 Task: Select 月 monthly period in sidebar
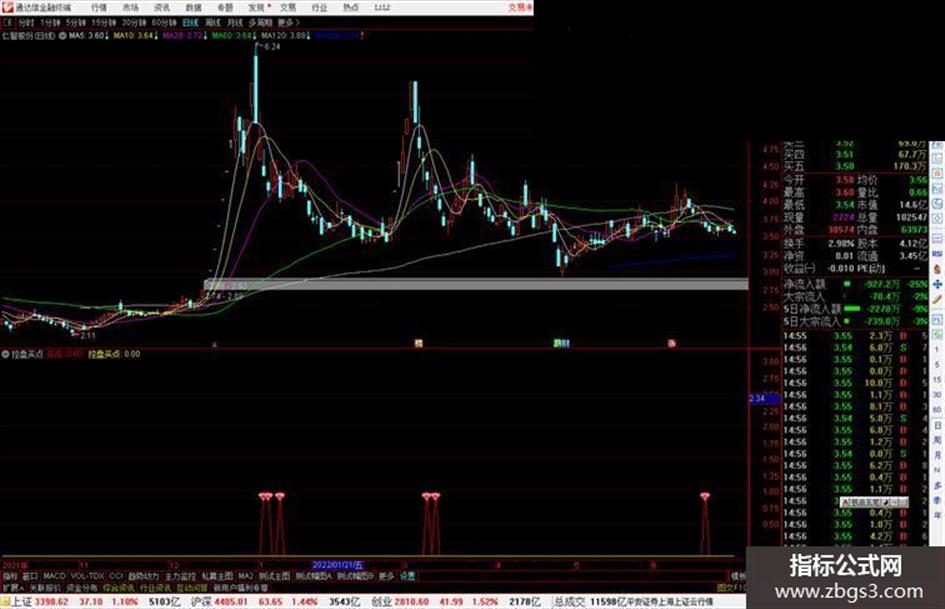(937, 456)
